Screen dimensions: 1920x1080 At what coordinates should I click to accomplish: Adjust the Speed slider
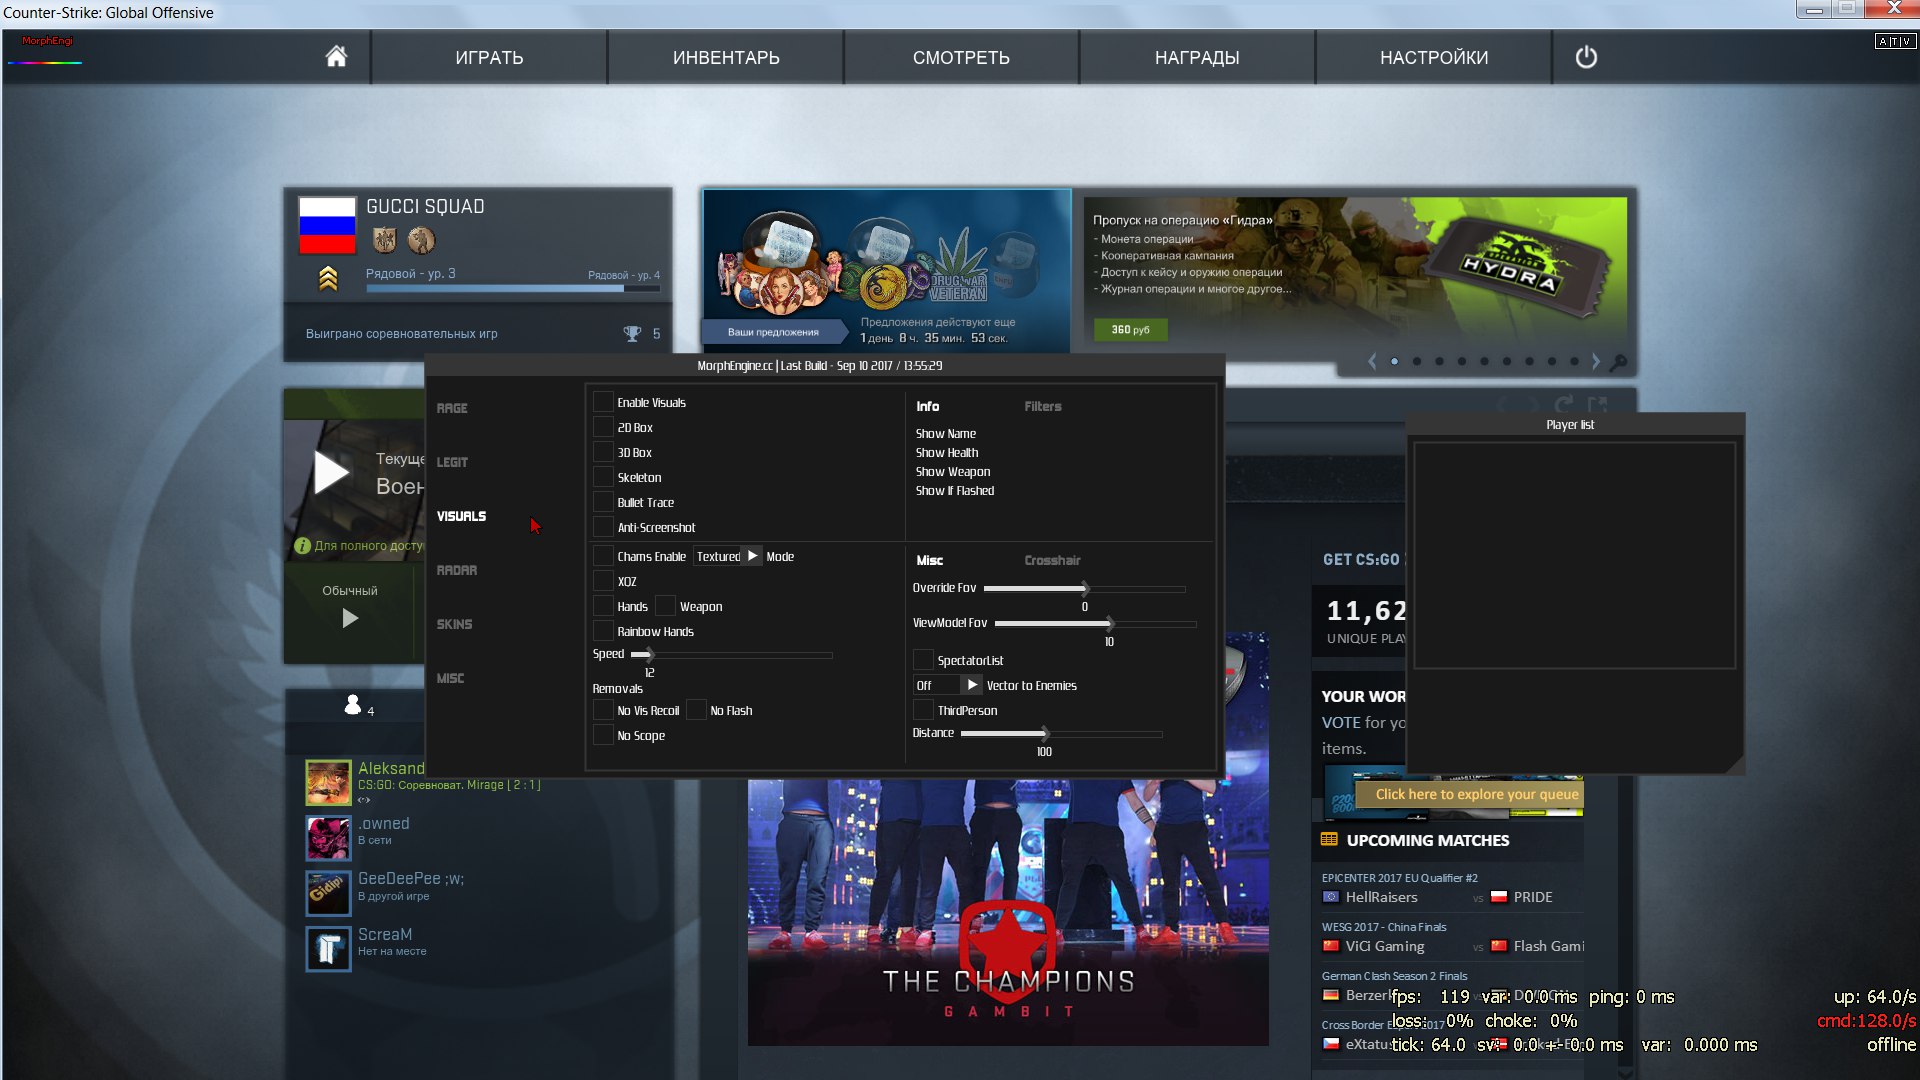point(732,654)
